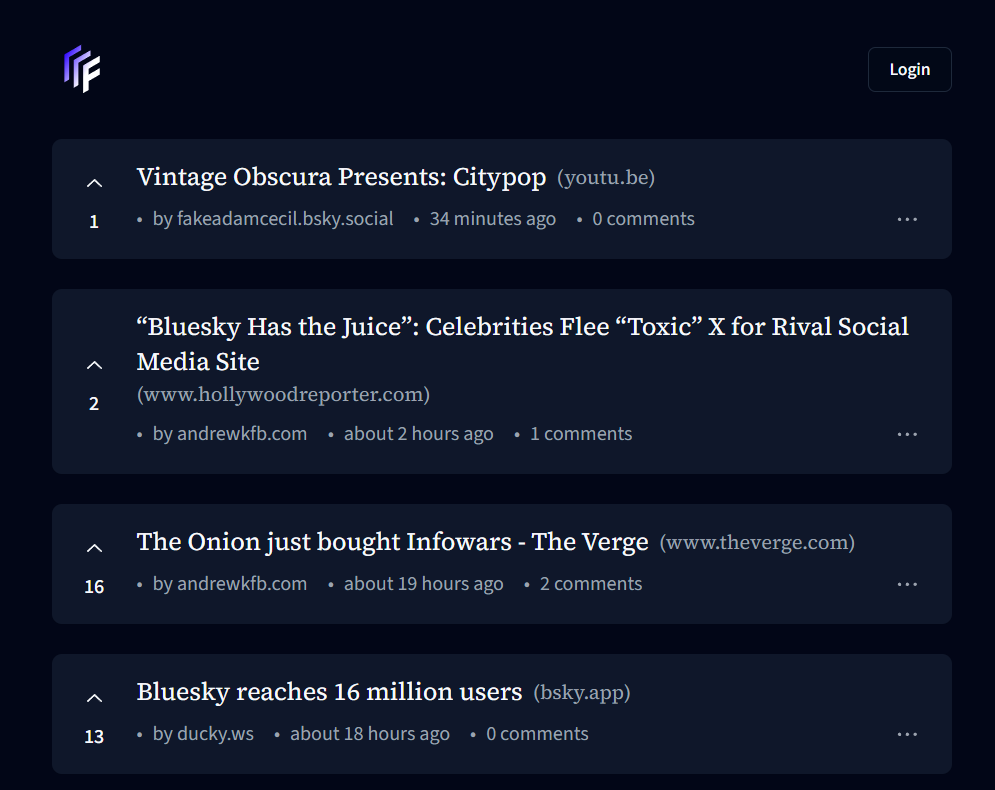Upvote the Vintage Obscura Citypop post
Image resolution: width=995 pixels, height=790 pixels.
(x=94, y=183)
